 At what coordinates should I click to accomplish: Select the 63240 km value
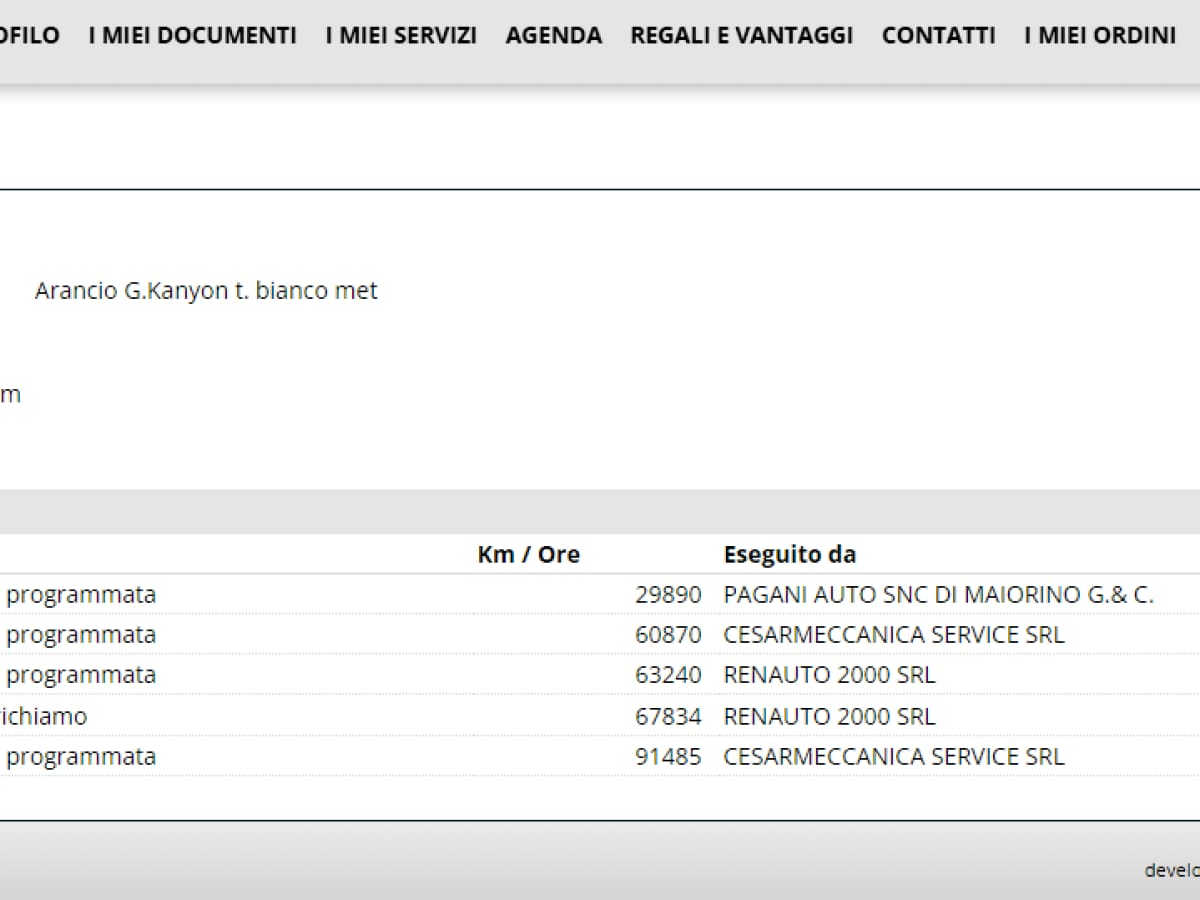point(668,675)
